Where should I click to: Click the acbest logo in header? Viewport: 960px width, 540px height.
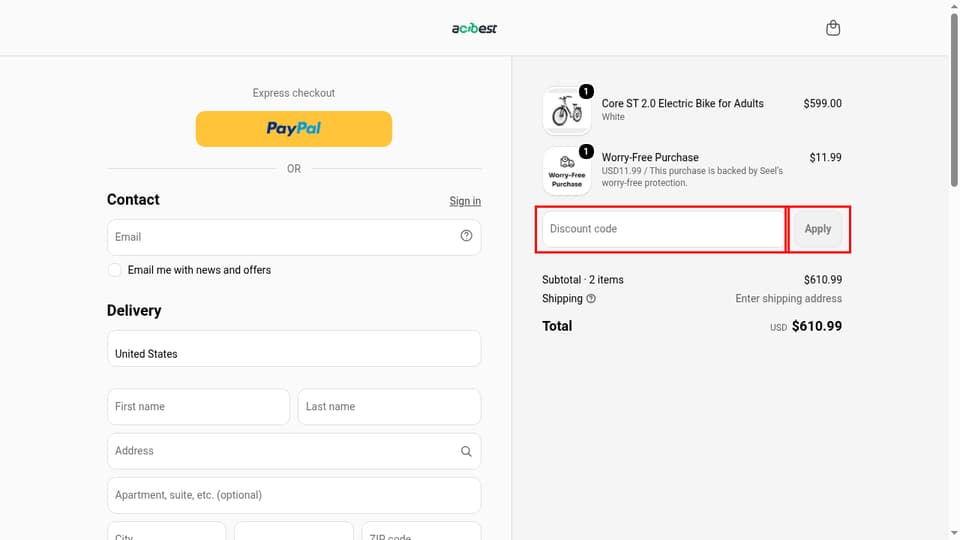click(474, 28)
